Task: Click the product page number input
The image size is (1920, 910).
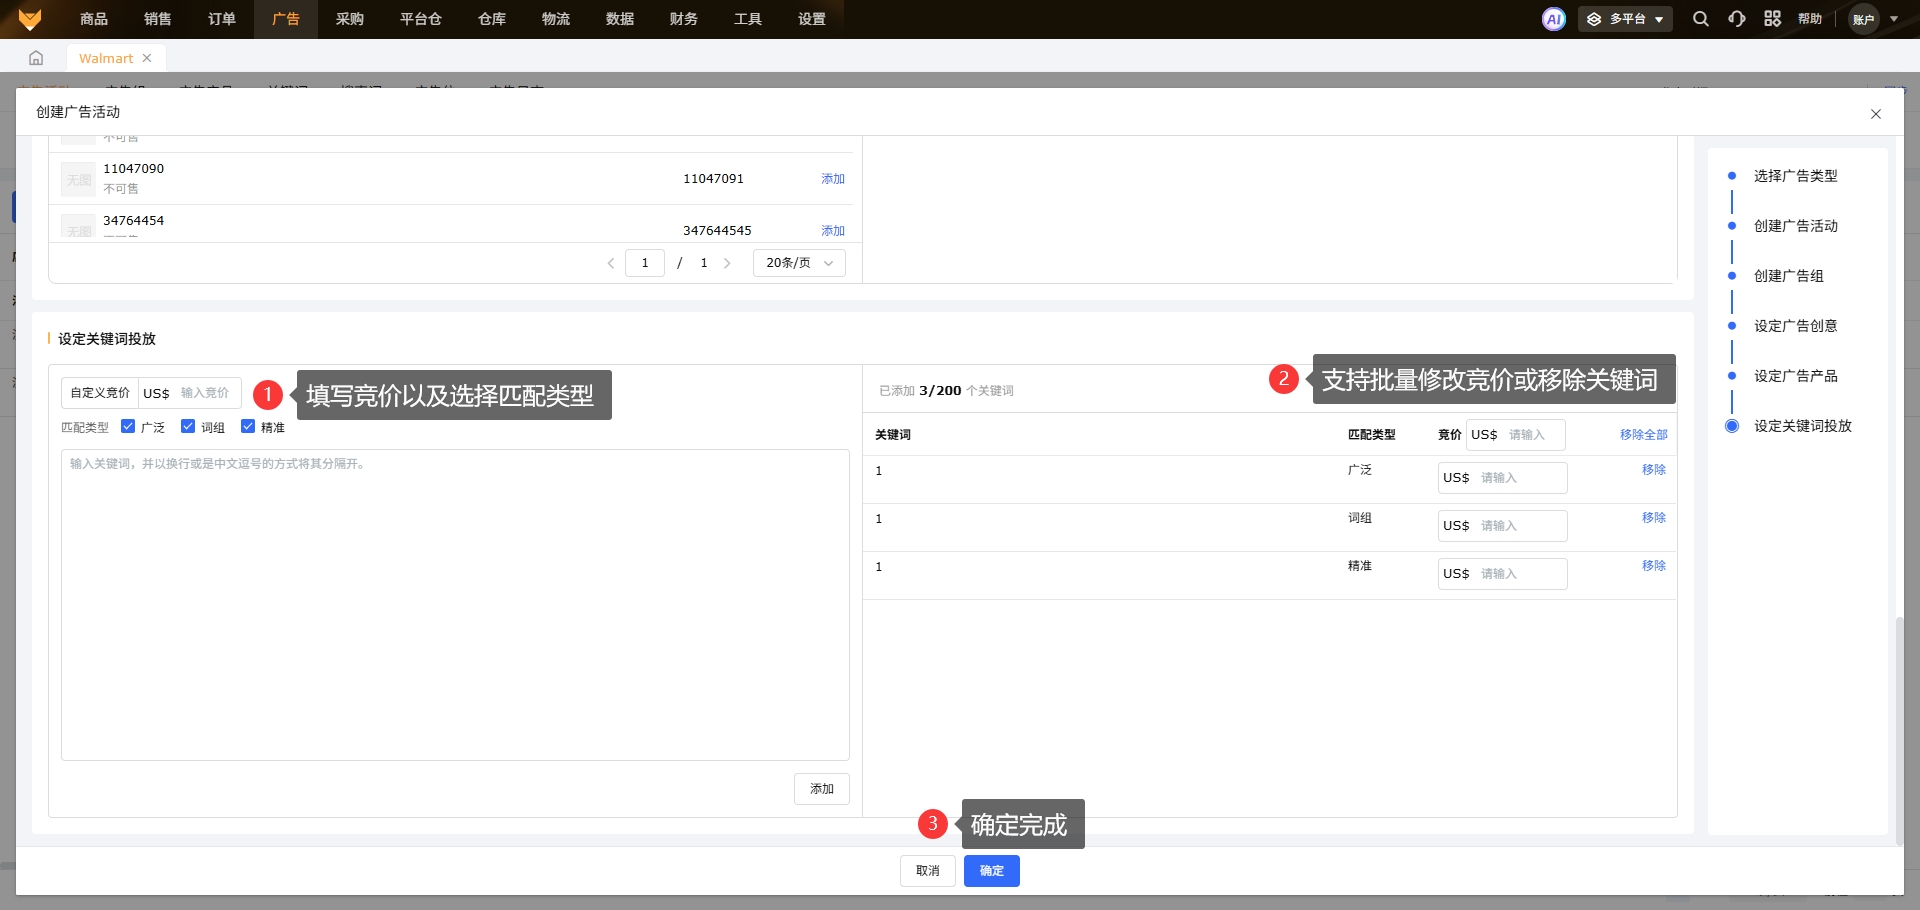Action: pyautogui.click(x=645, y=263)
